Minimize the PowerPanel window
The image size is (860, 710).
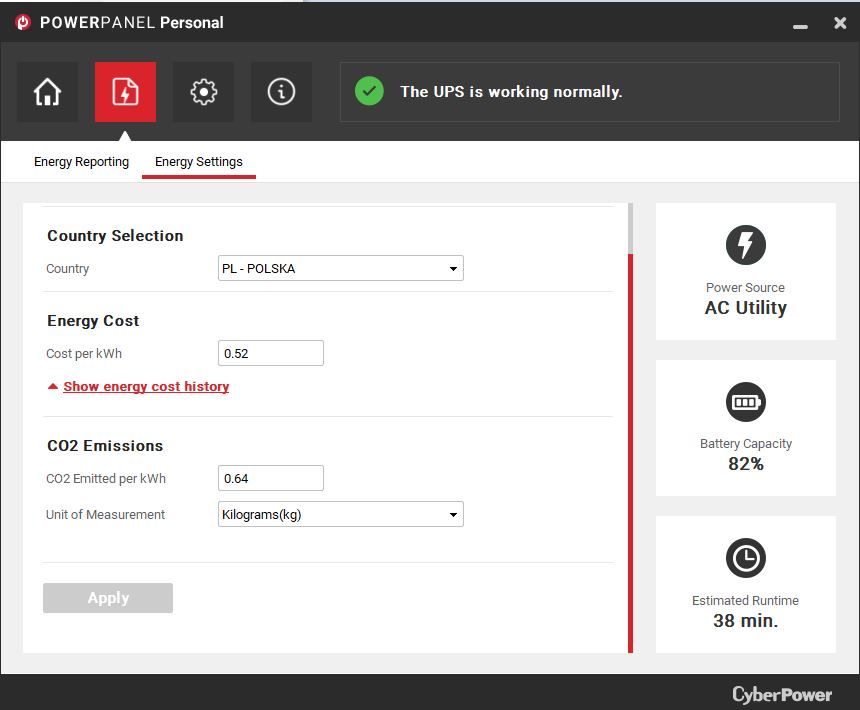pos(800,26)
